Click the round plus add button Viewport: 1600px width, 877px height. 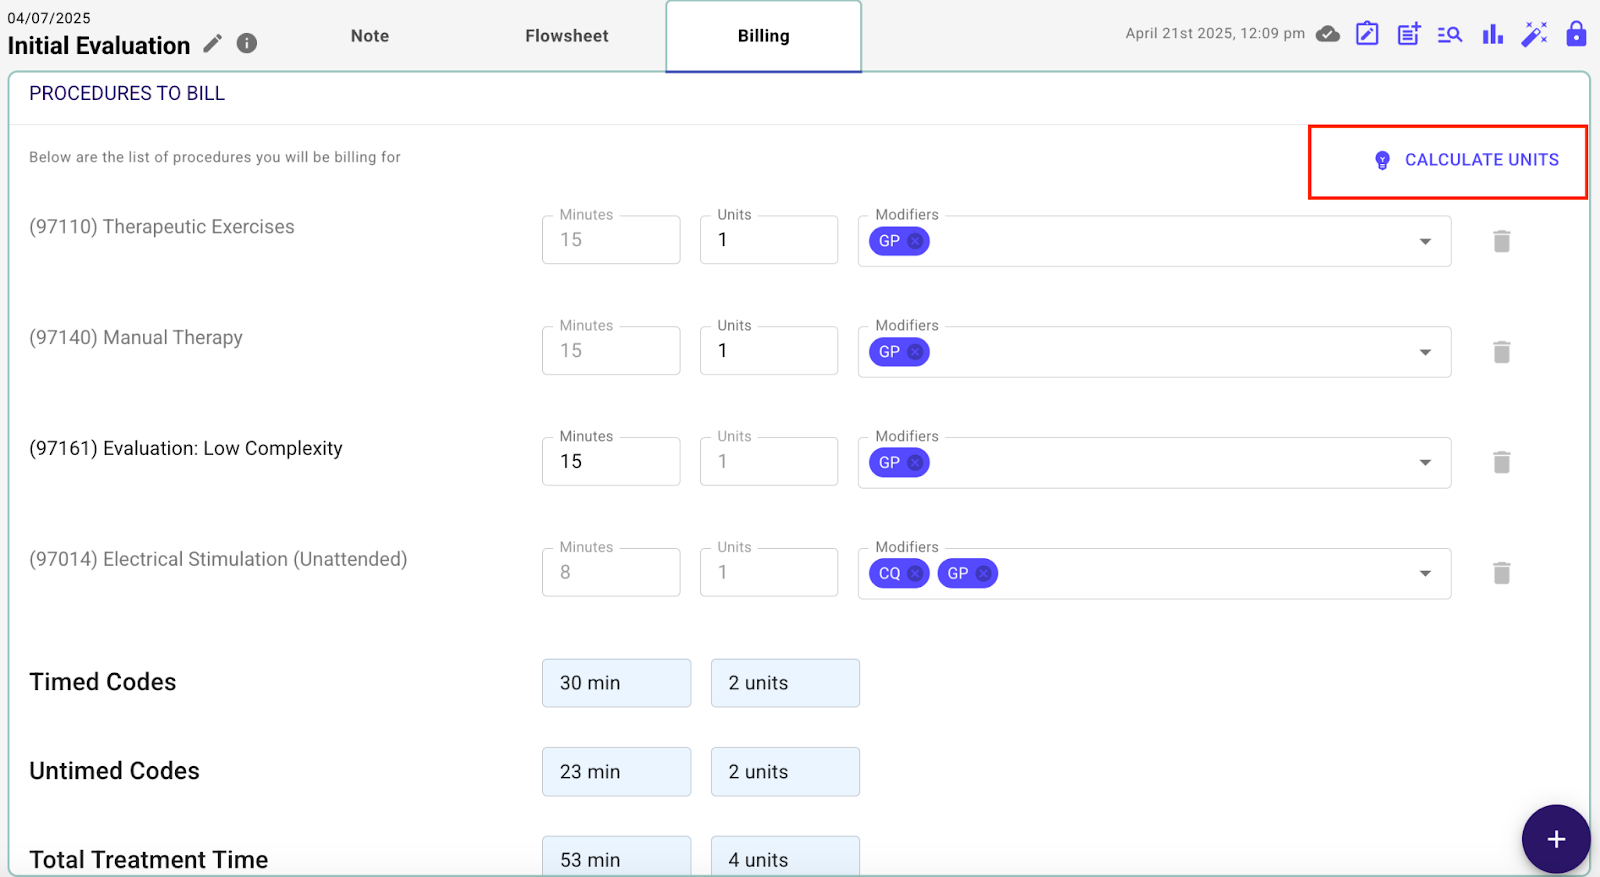pyautogui.click(x=1556, y=839)
